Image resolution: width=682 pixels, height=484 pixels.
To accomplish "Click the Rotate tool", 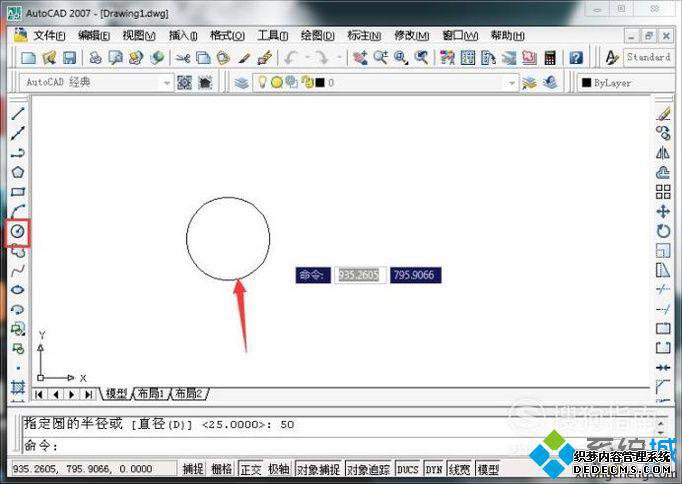I will coord(663,231).
